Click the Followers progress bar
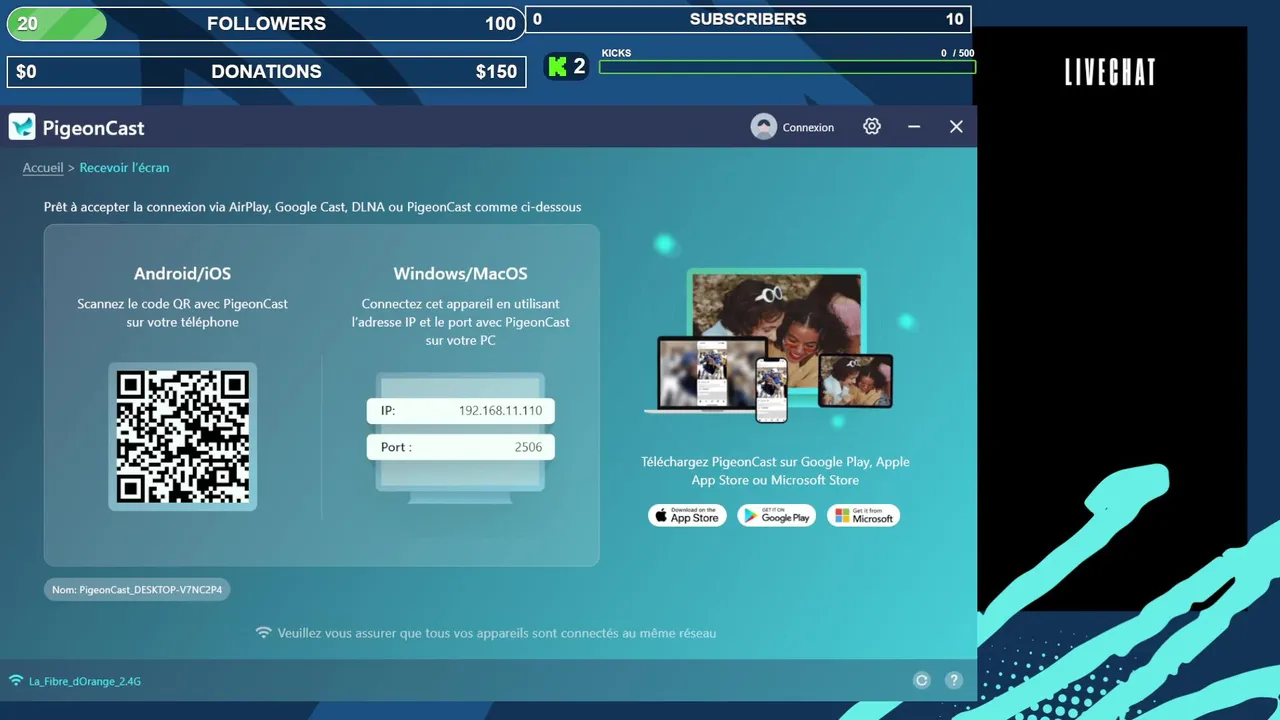 coord(266,24)
